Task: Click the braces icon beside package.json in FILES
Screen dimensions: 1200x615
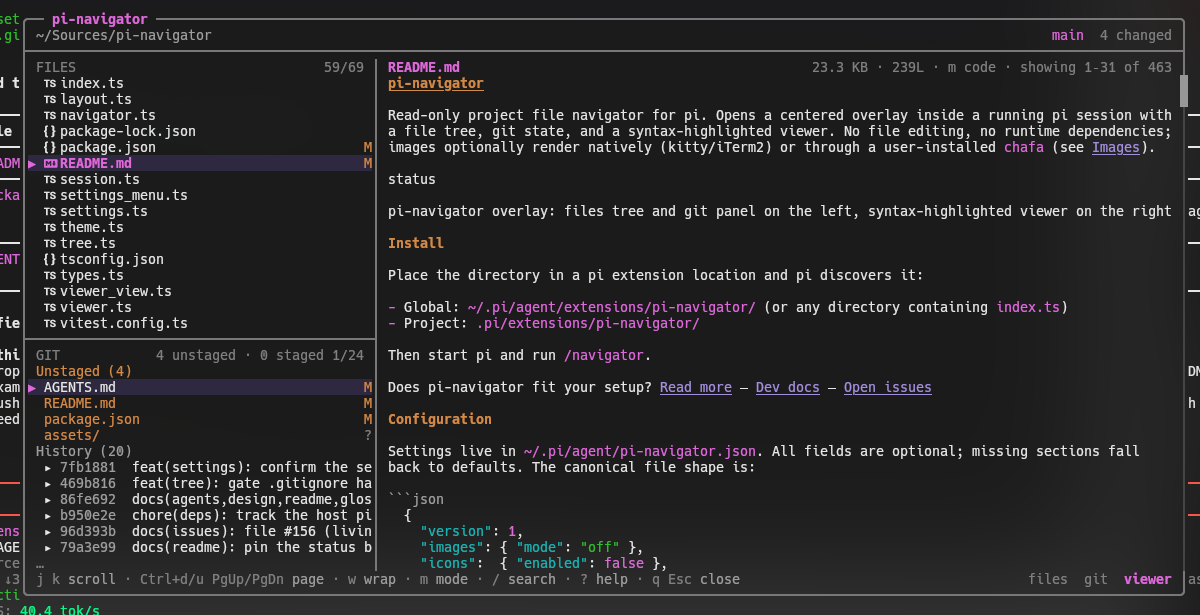Action: (50, 148)
